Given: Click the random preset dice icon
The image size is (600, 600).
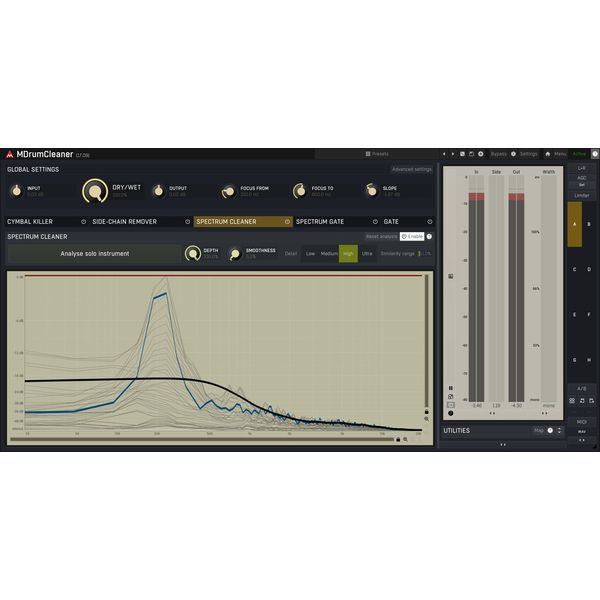Looking at the screenshot, I should click(x=462, y=154).
